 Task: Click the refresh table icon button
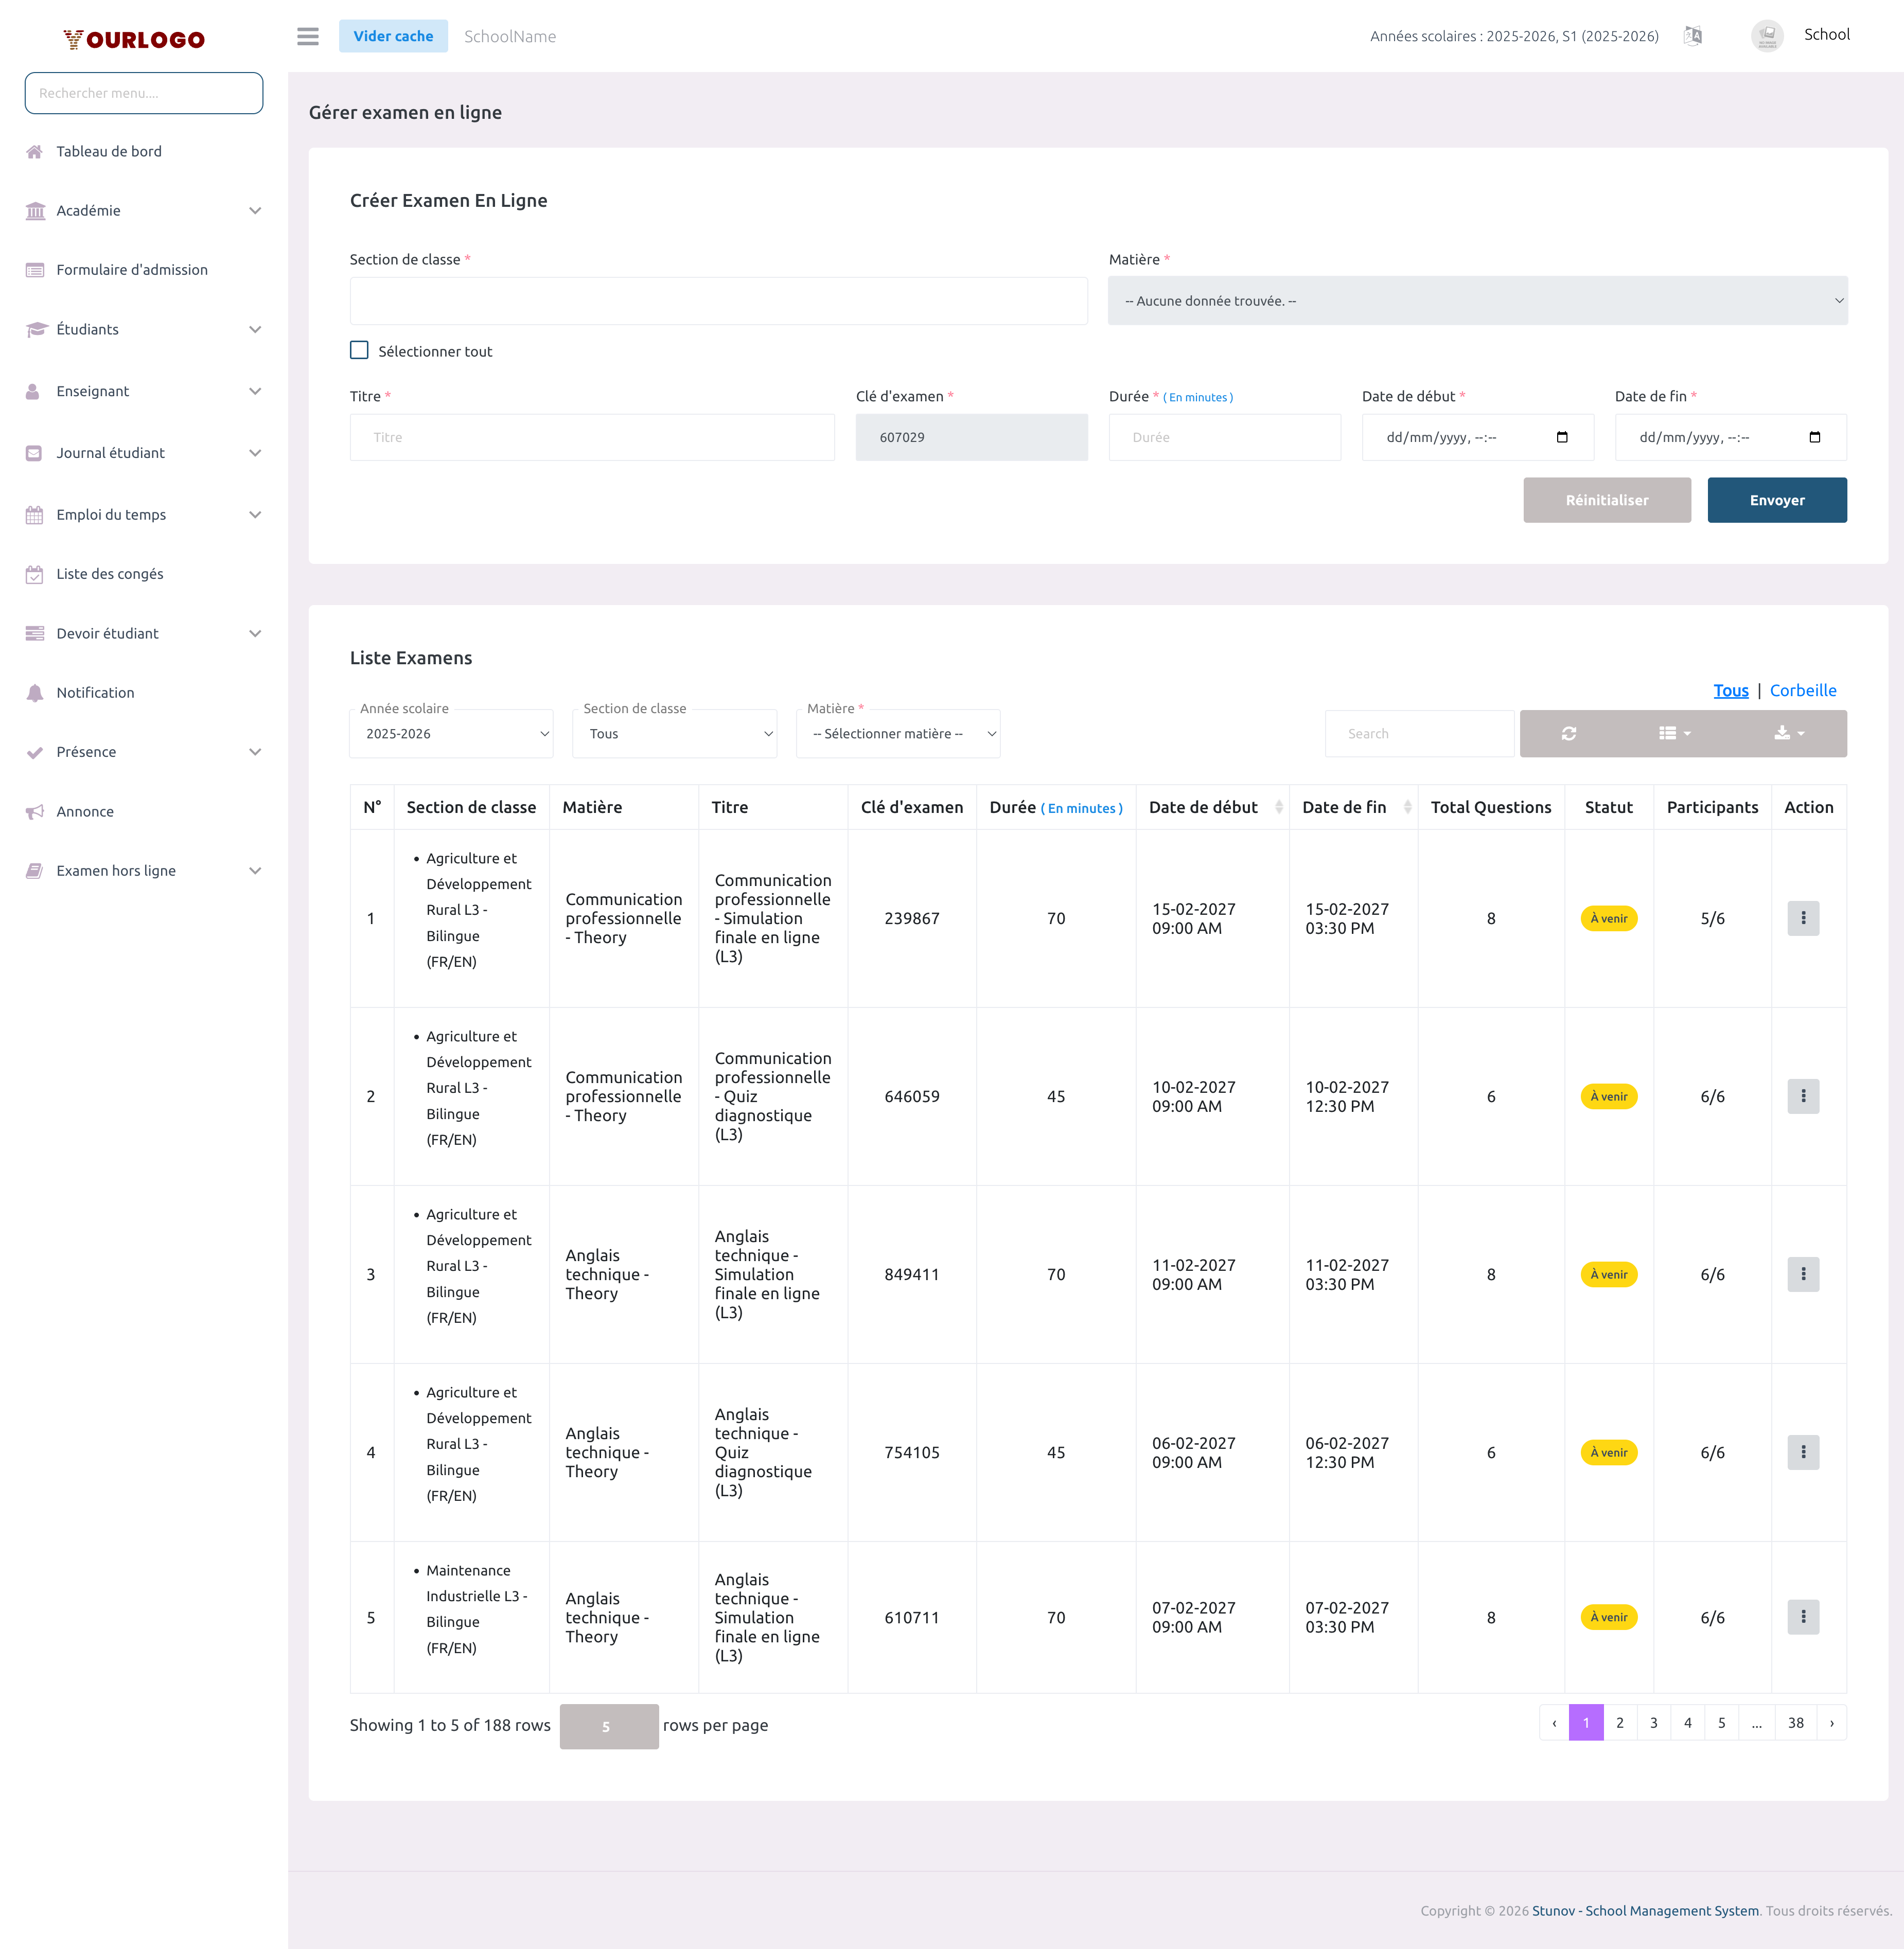click(1568, 733)
